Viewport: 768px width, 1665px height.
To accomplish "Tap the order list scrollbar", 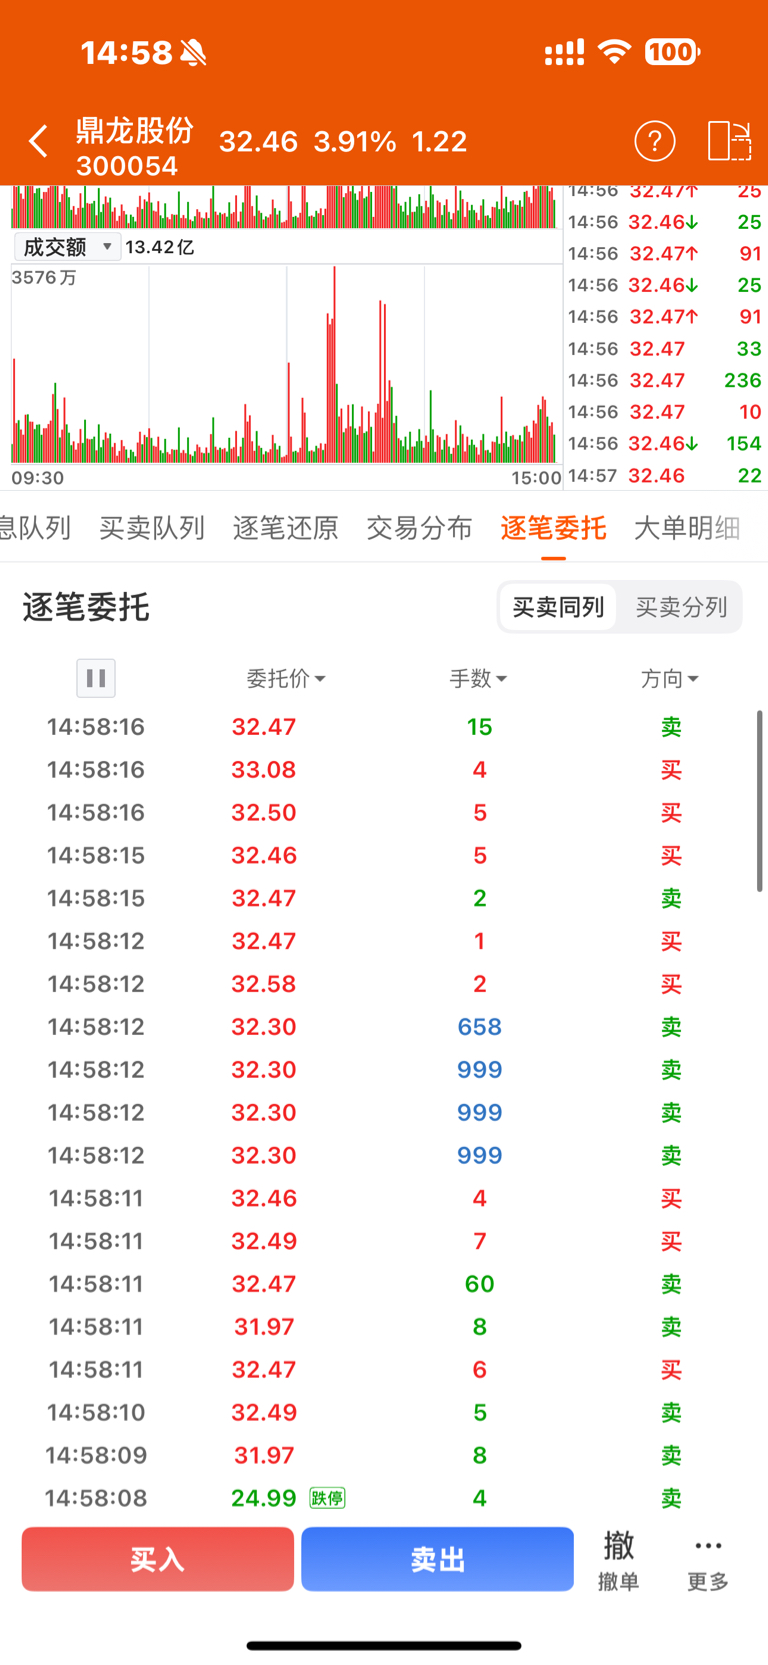I will 760,800.
